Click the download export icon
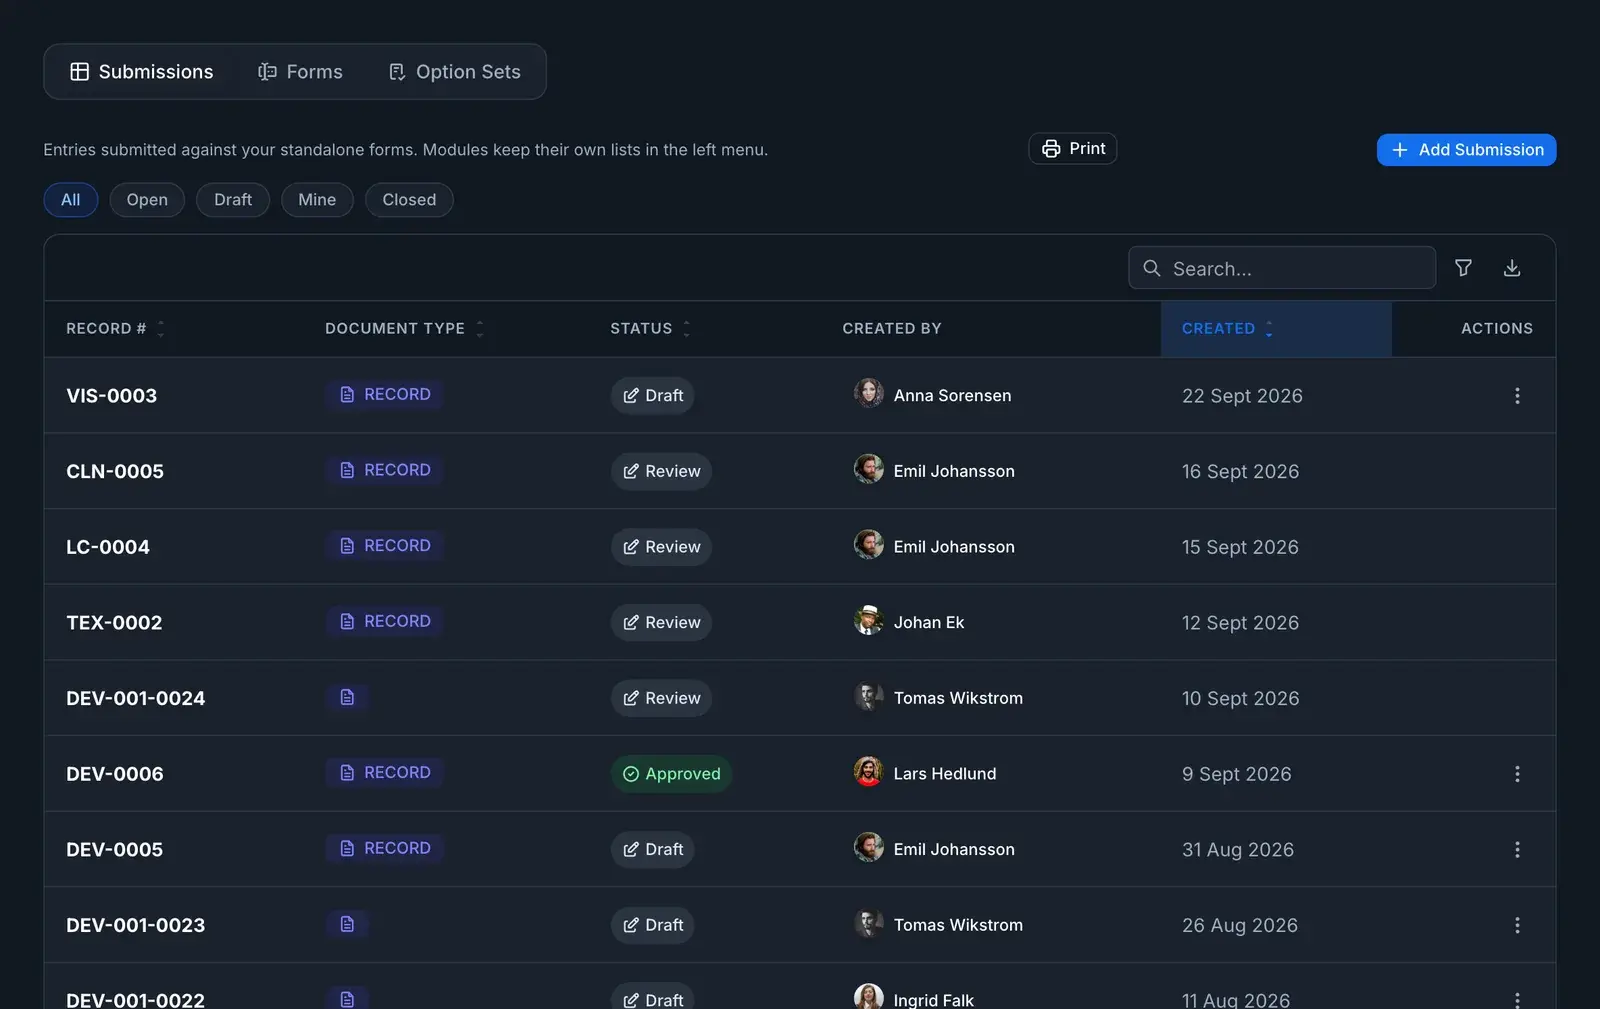The image size is (1600, 1009). coord(1512,268)
